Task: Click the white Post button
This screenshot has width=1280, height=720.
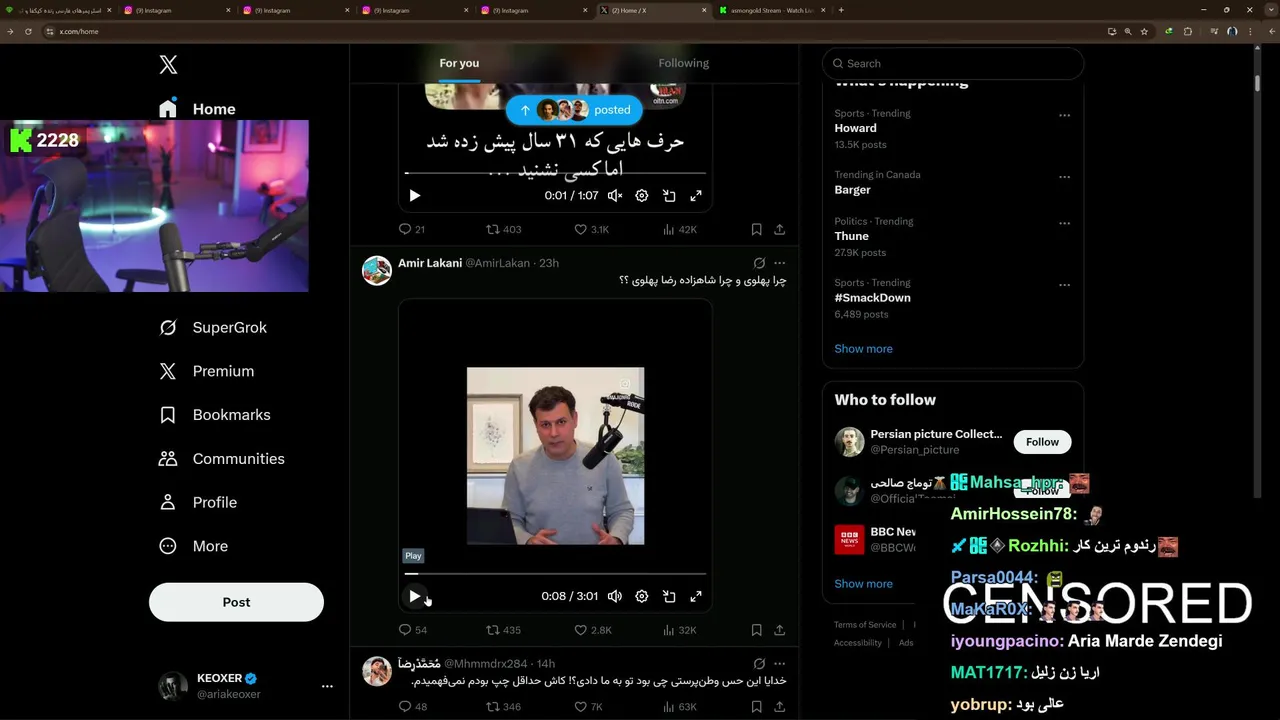Action: [236, 602]
